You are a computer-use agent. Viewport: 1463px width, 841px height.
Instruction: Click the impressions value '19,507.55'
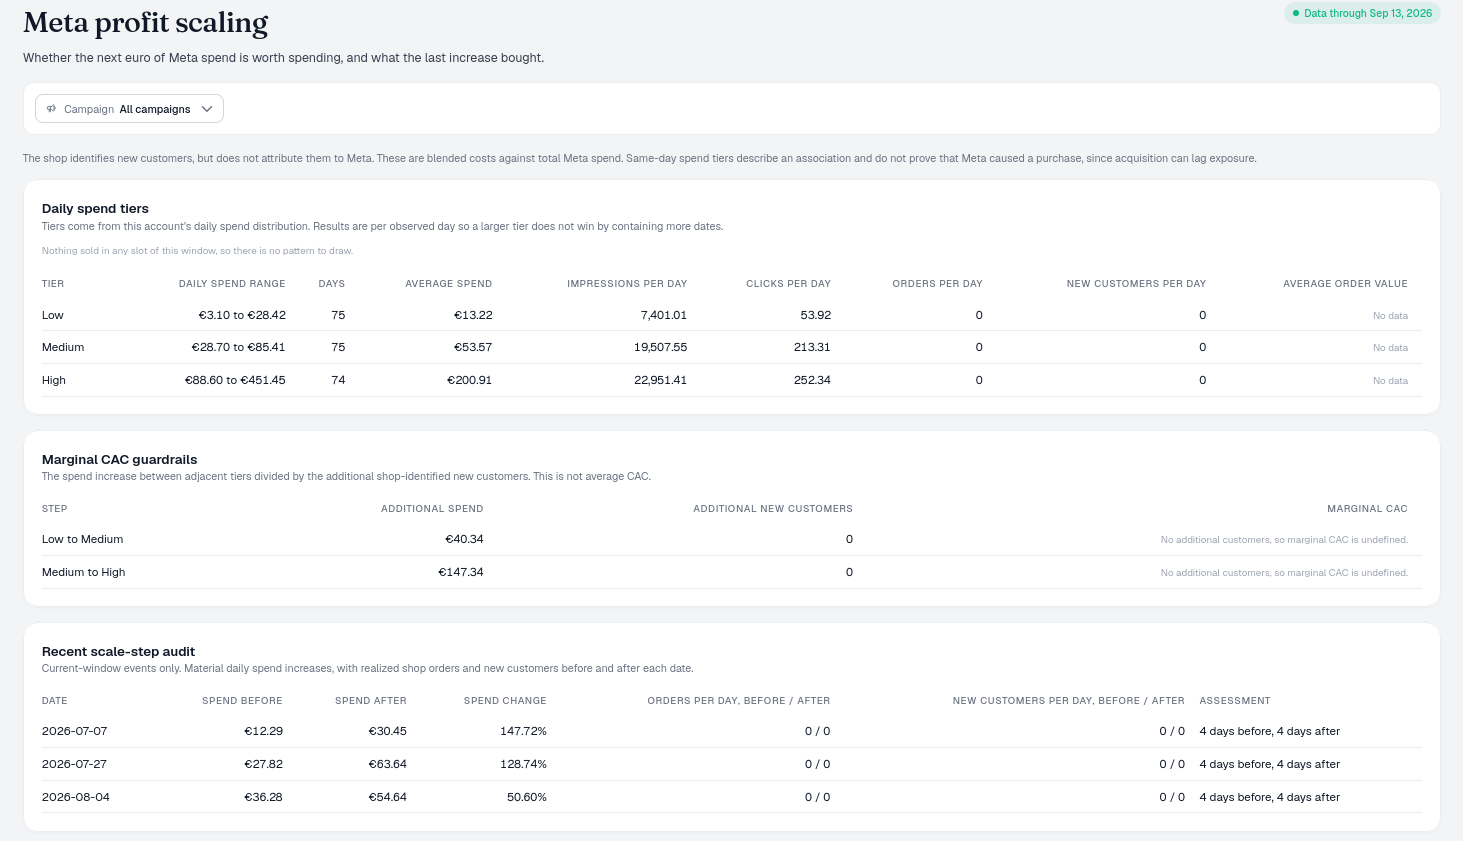661,348
